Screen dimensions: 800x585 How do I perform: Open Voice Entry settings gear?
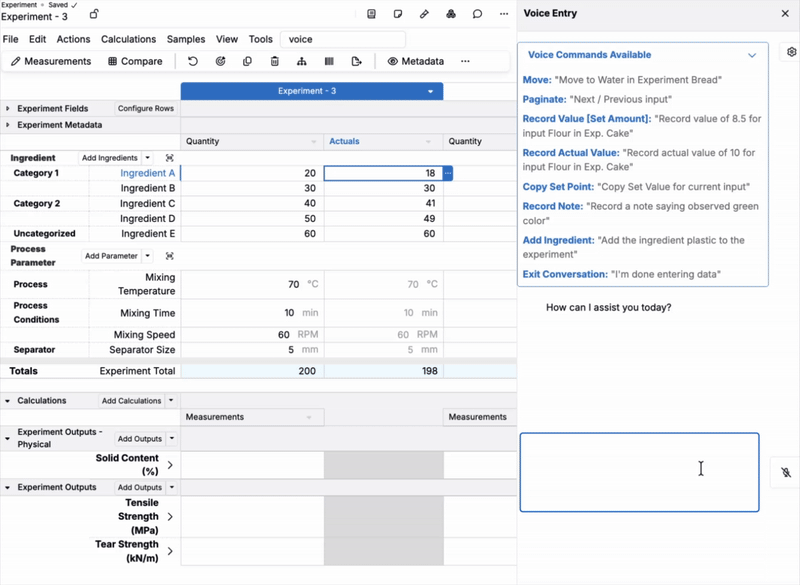pos(791,52)
